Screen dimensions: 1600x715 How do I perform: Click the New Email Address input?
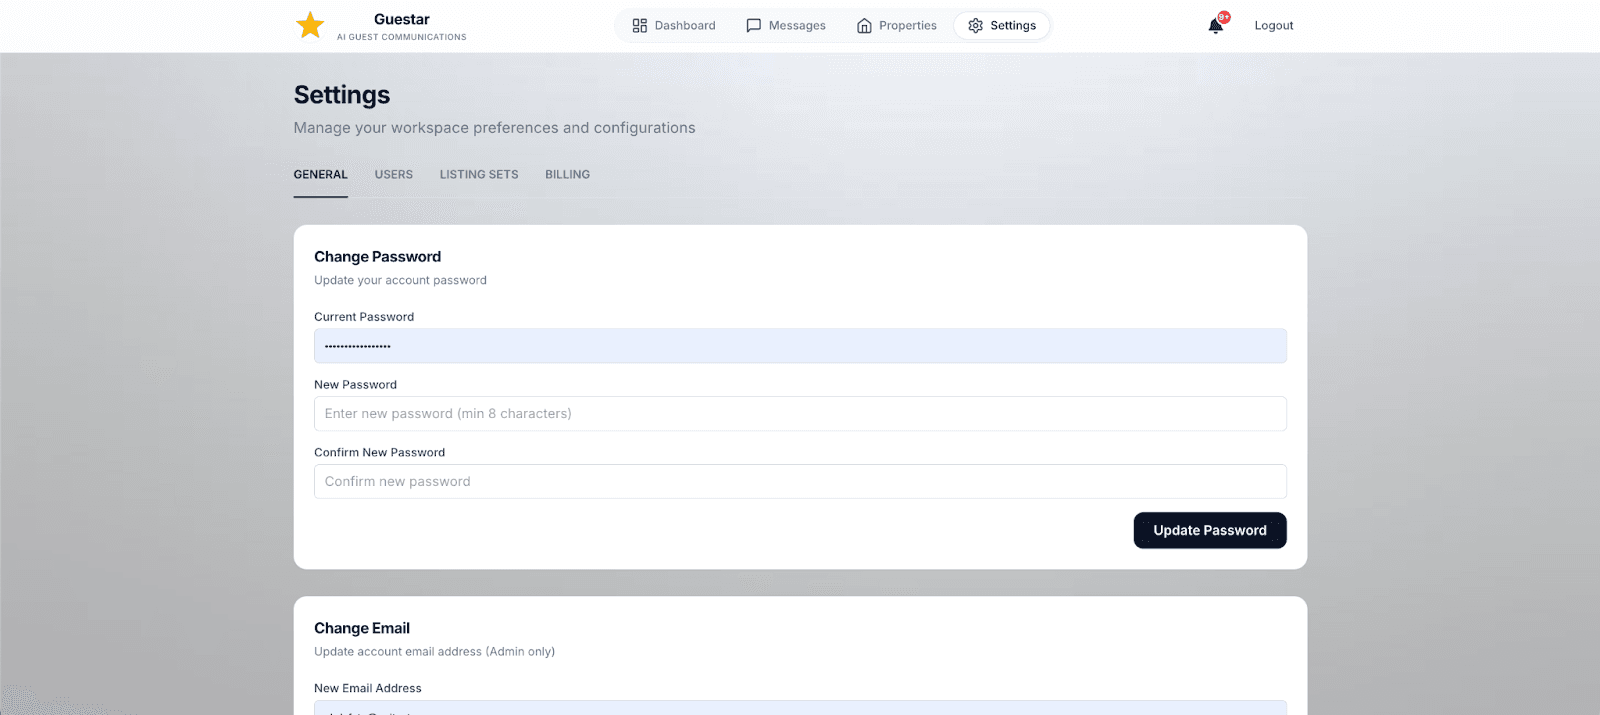pyautogui.click(x=800, y=708)
